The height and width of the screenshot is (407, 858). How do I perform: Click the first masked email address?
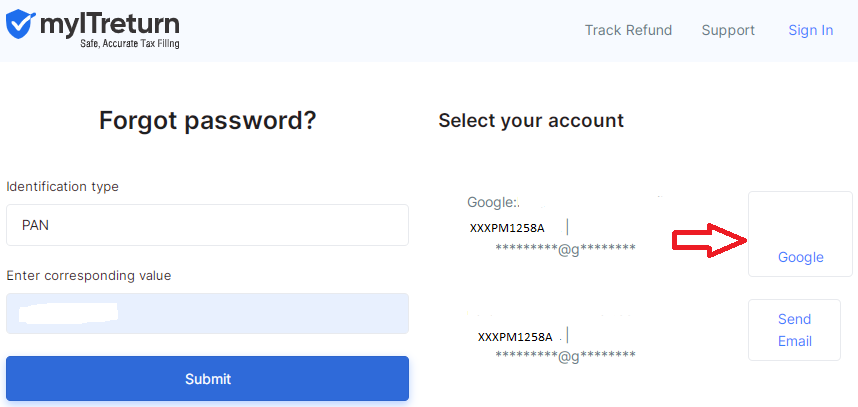565,249
